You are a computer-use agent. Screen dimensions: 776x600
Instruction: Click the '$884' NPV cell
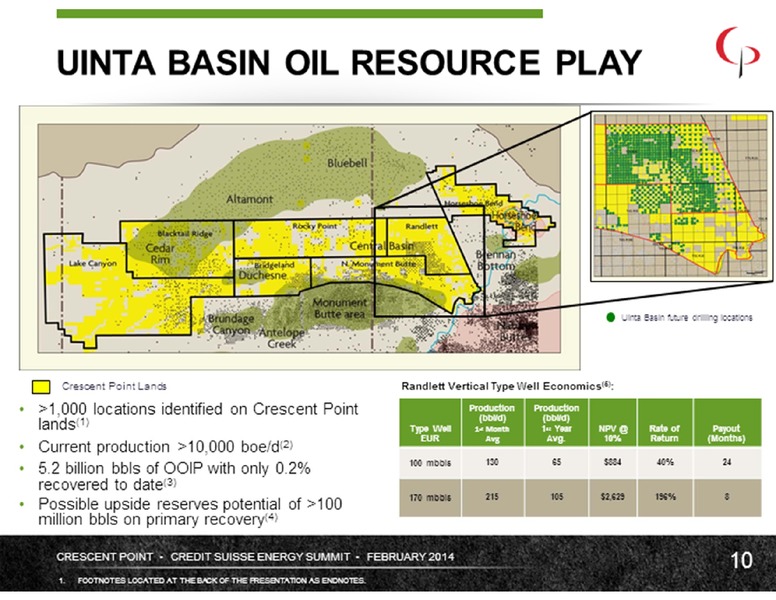pos(613,462)
